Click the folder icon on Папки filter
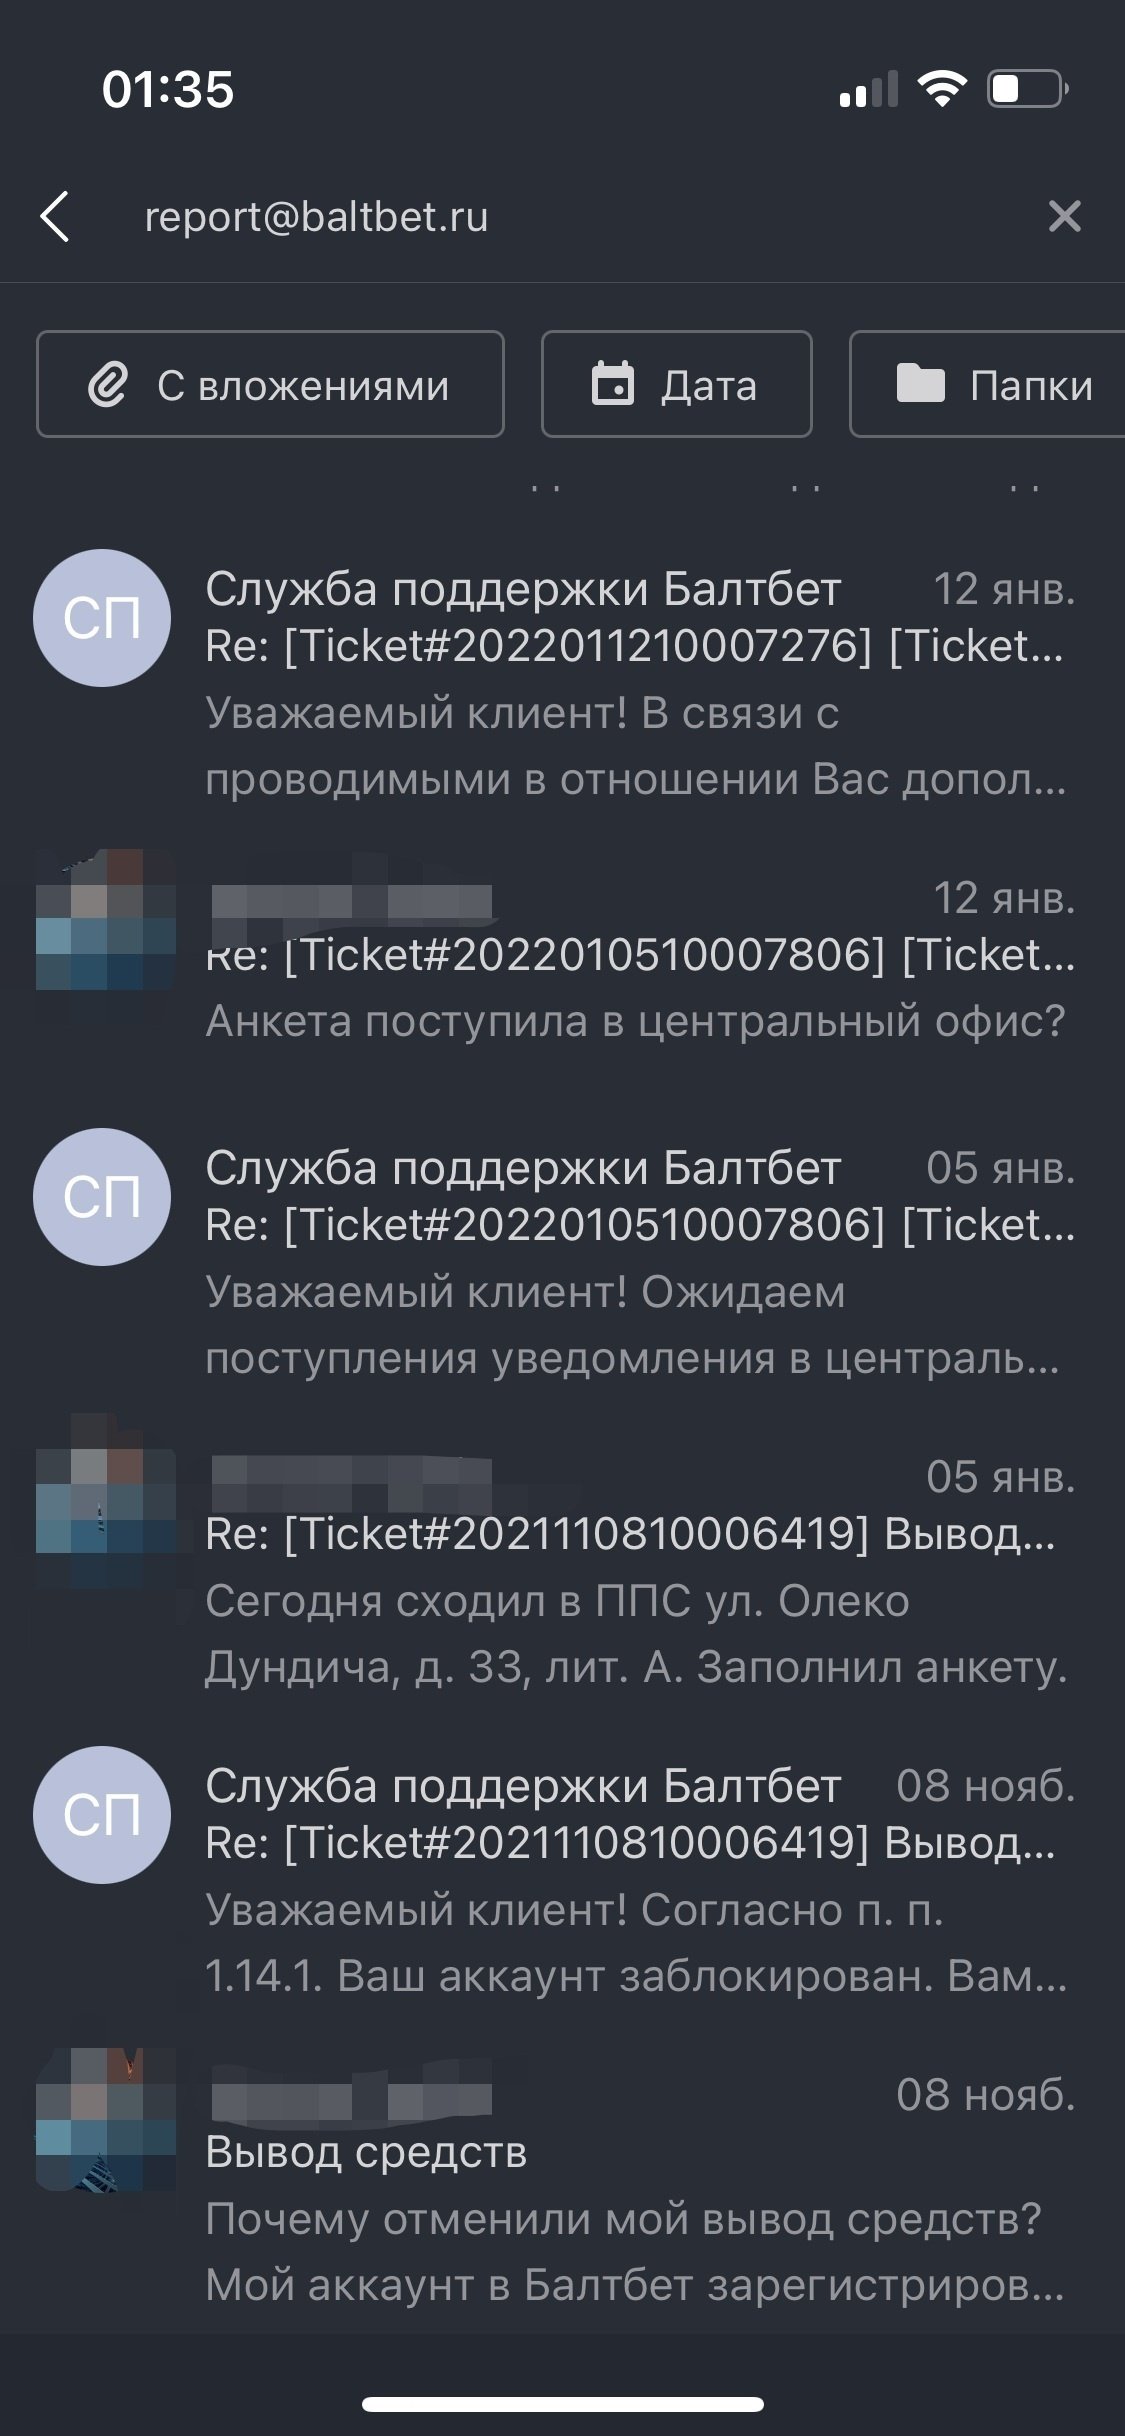 (920, 384)
